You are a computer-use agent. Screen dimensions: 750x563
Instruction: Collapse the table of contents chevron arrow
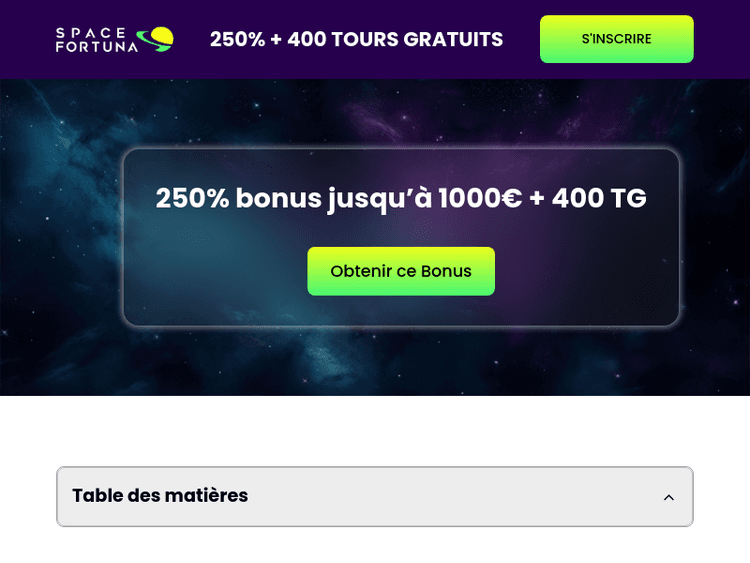[669, 497]
